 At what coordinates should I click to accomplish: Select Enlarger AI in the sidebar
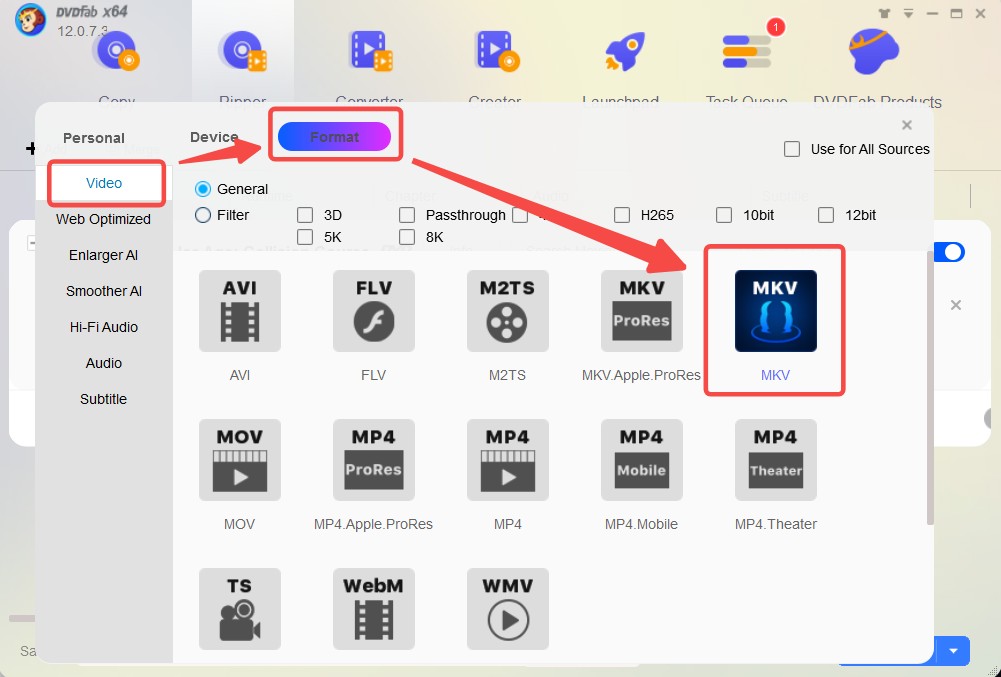pyautogui.click(x=103, y=255)
